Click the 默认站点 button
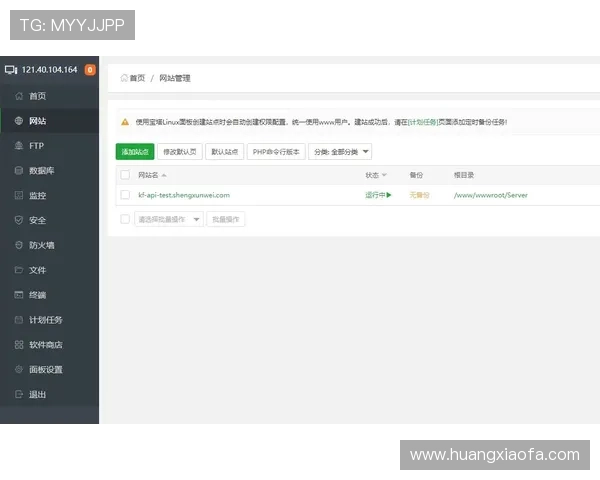This screenshot has width=600, height=480. click(225, 152)
